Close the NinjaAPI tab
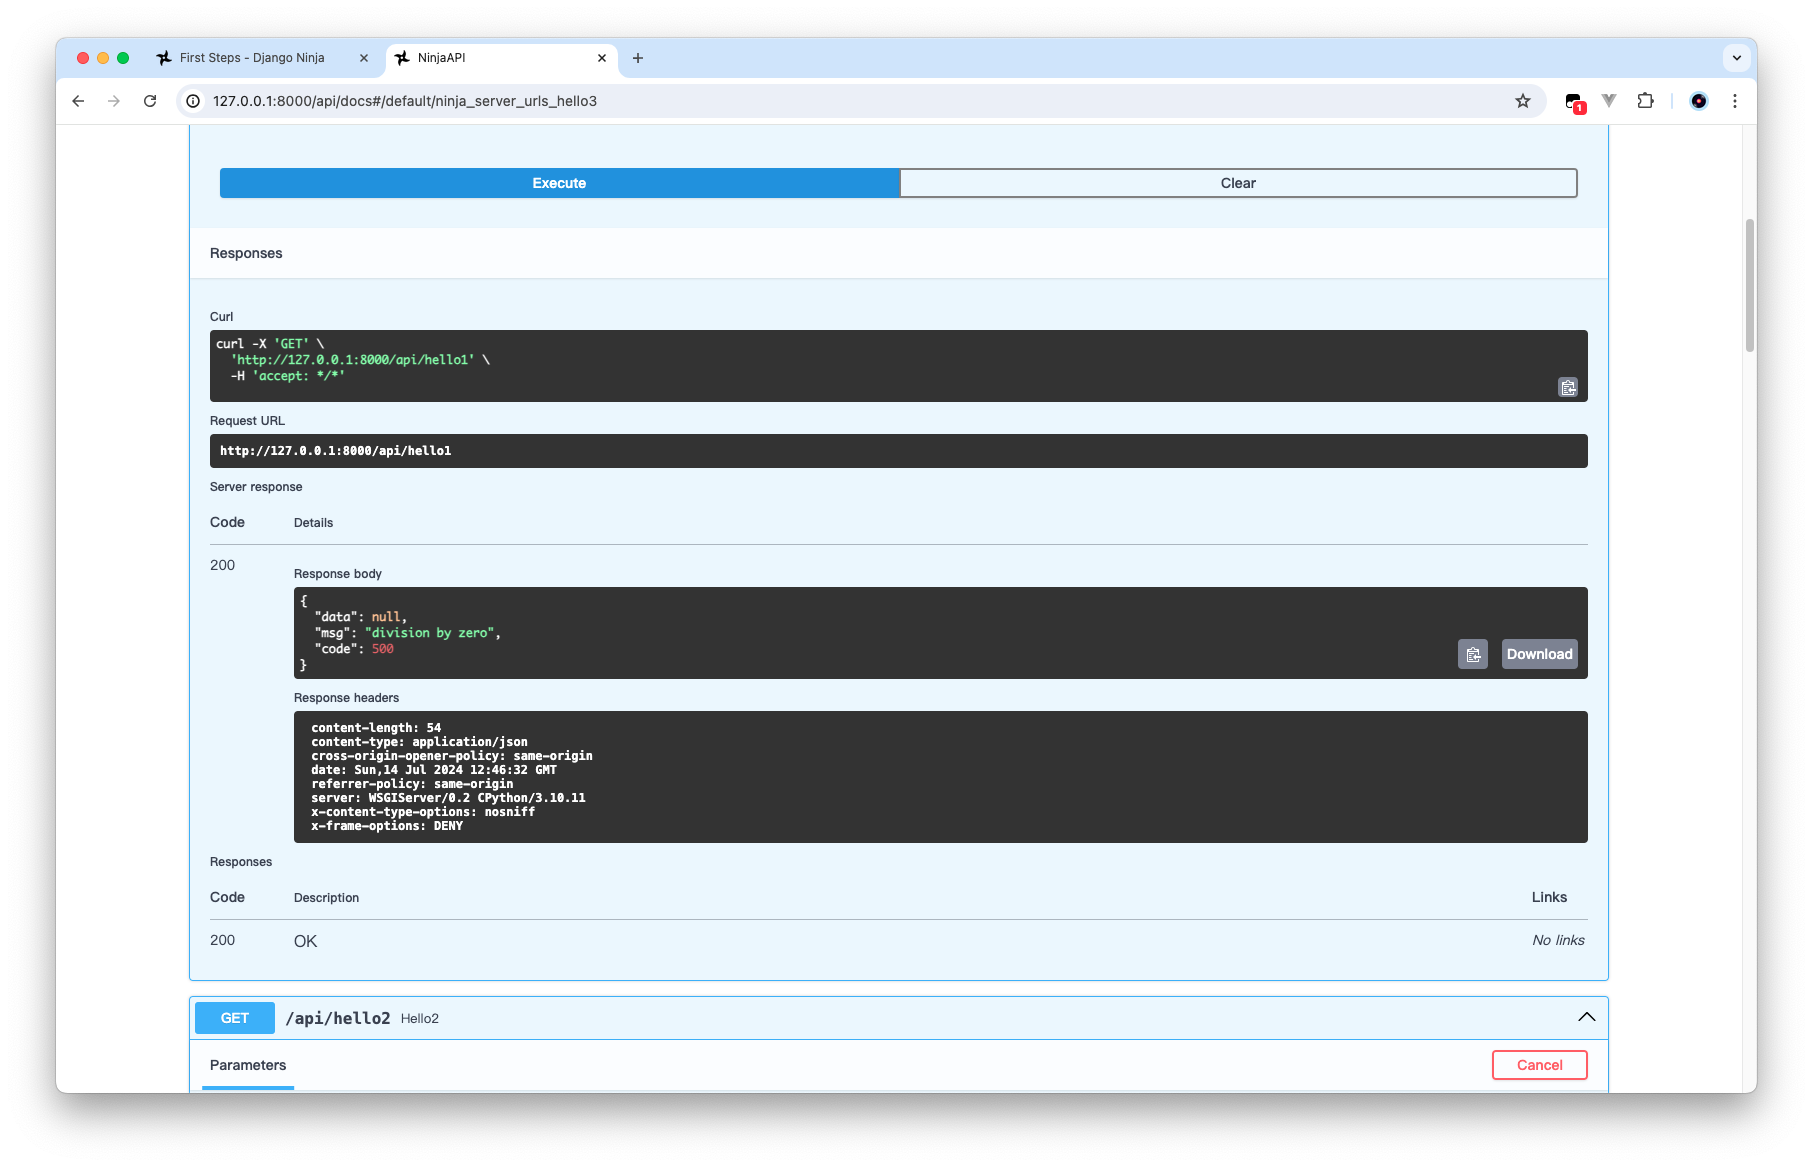This screenshot has width=1813, height=1167. 602,58
